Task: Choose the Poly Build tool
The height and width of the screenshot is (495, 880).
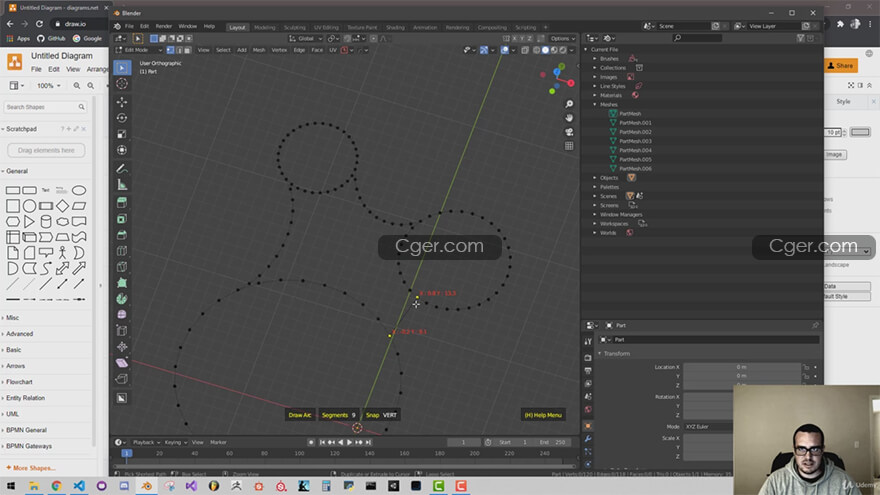Action: [122, 283]
